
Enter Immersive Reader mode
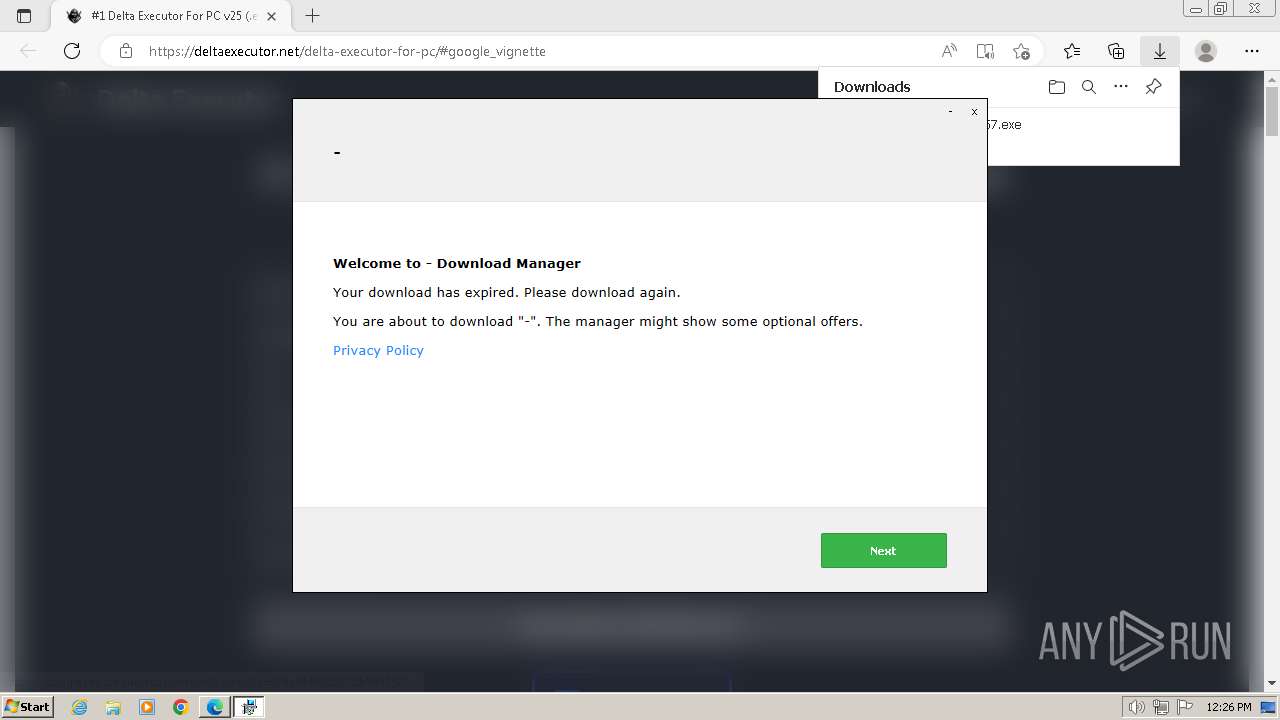tap(985, 51)
